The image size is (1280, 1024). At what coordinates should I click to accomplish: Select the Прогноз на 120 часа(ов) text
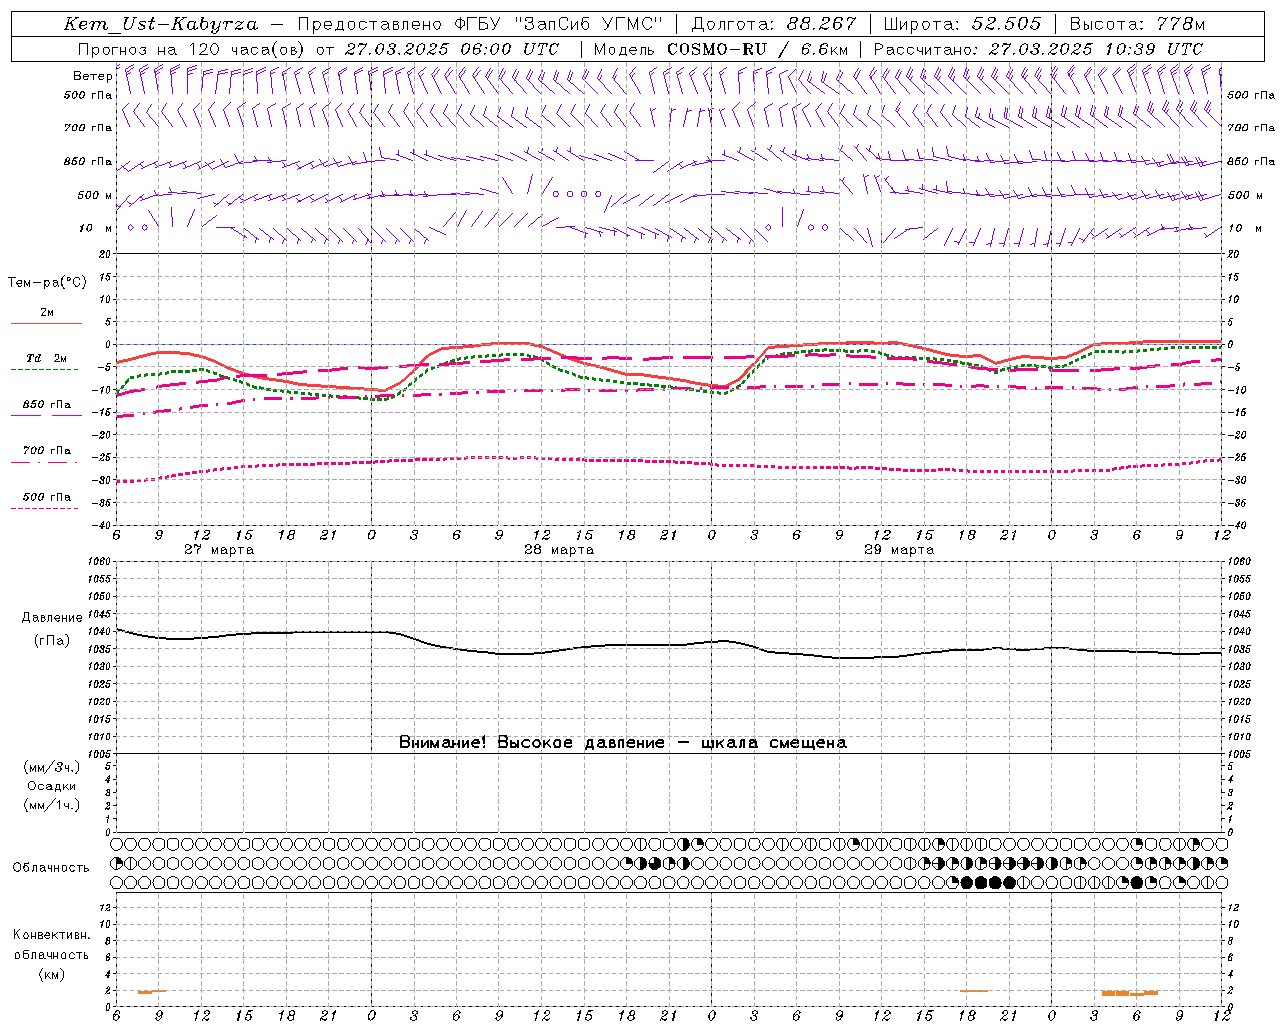[x=193, y=49]
